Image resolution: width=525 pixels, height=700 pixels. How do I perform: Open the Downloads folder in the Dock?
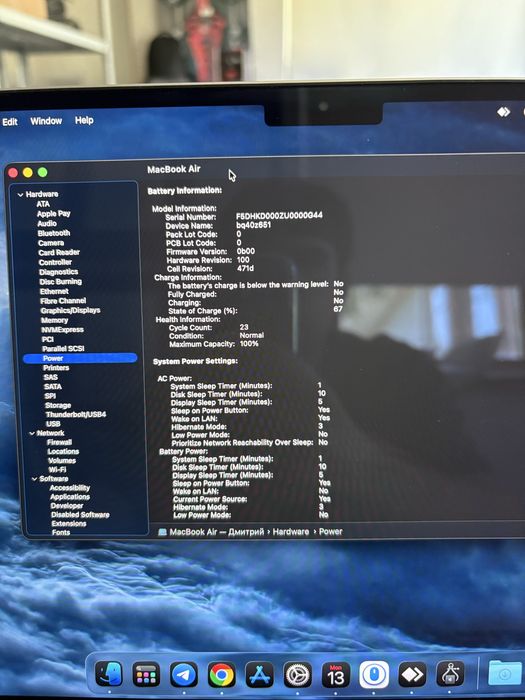(505, 673)
